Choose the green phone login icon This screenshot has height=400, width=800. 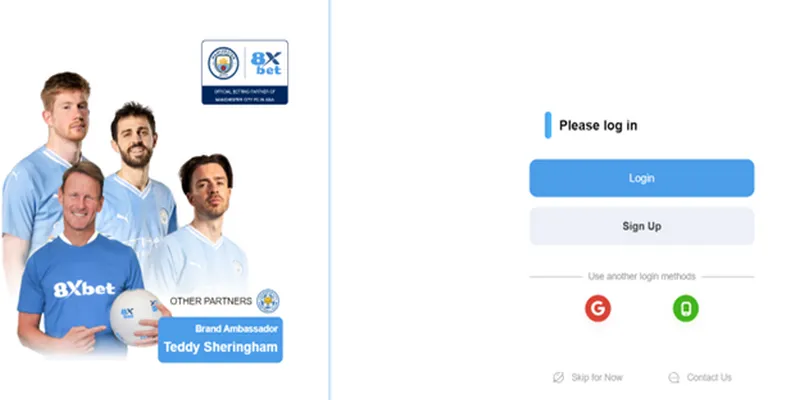click(x=686, y=309)
